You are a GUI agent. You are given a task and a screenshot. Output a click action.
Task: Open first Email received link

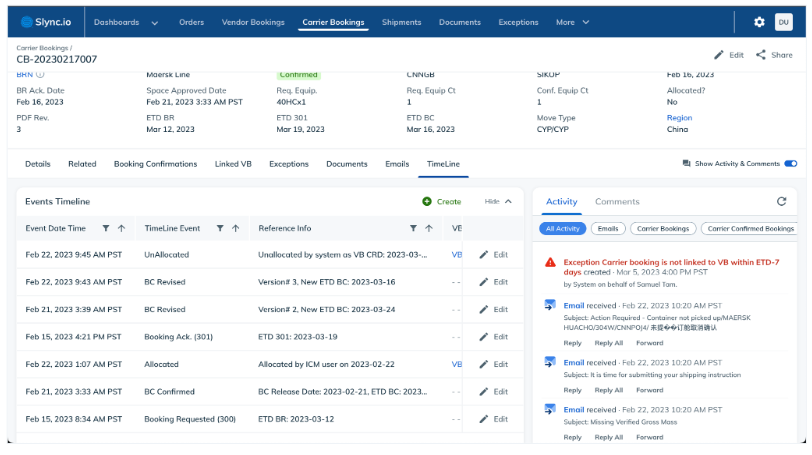(x=574, y=306)
